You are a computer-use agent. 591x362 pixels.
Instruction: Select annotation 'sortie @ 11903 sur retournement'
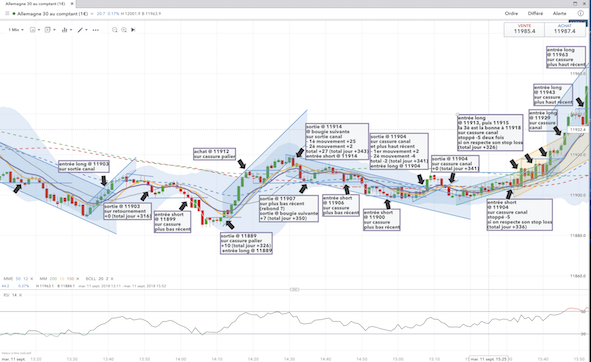click(127, 211)
